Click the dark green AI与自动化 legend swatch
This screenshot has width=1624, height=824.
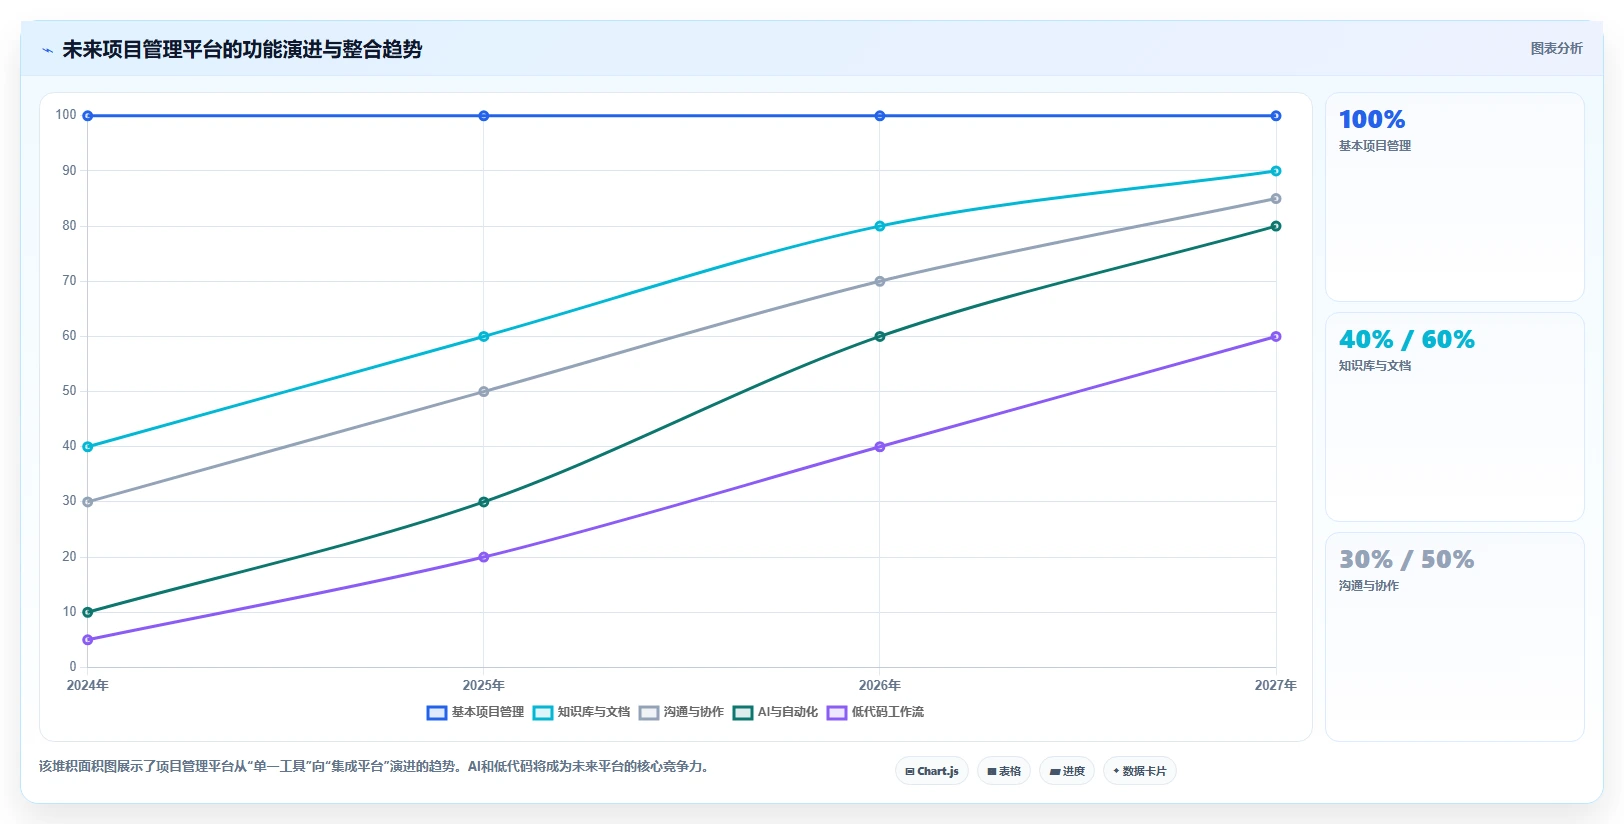(x=742, y=712)
